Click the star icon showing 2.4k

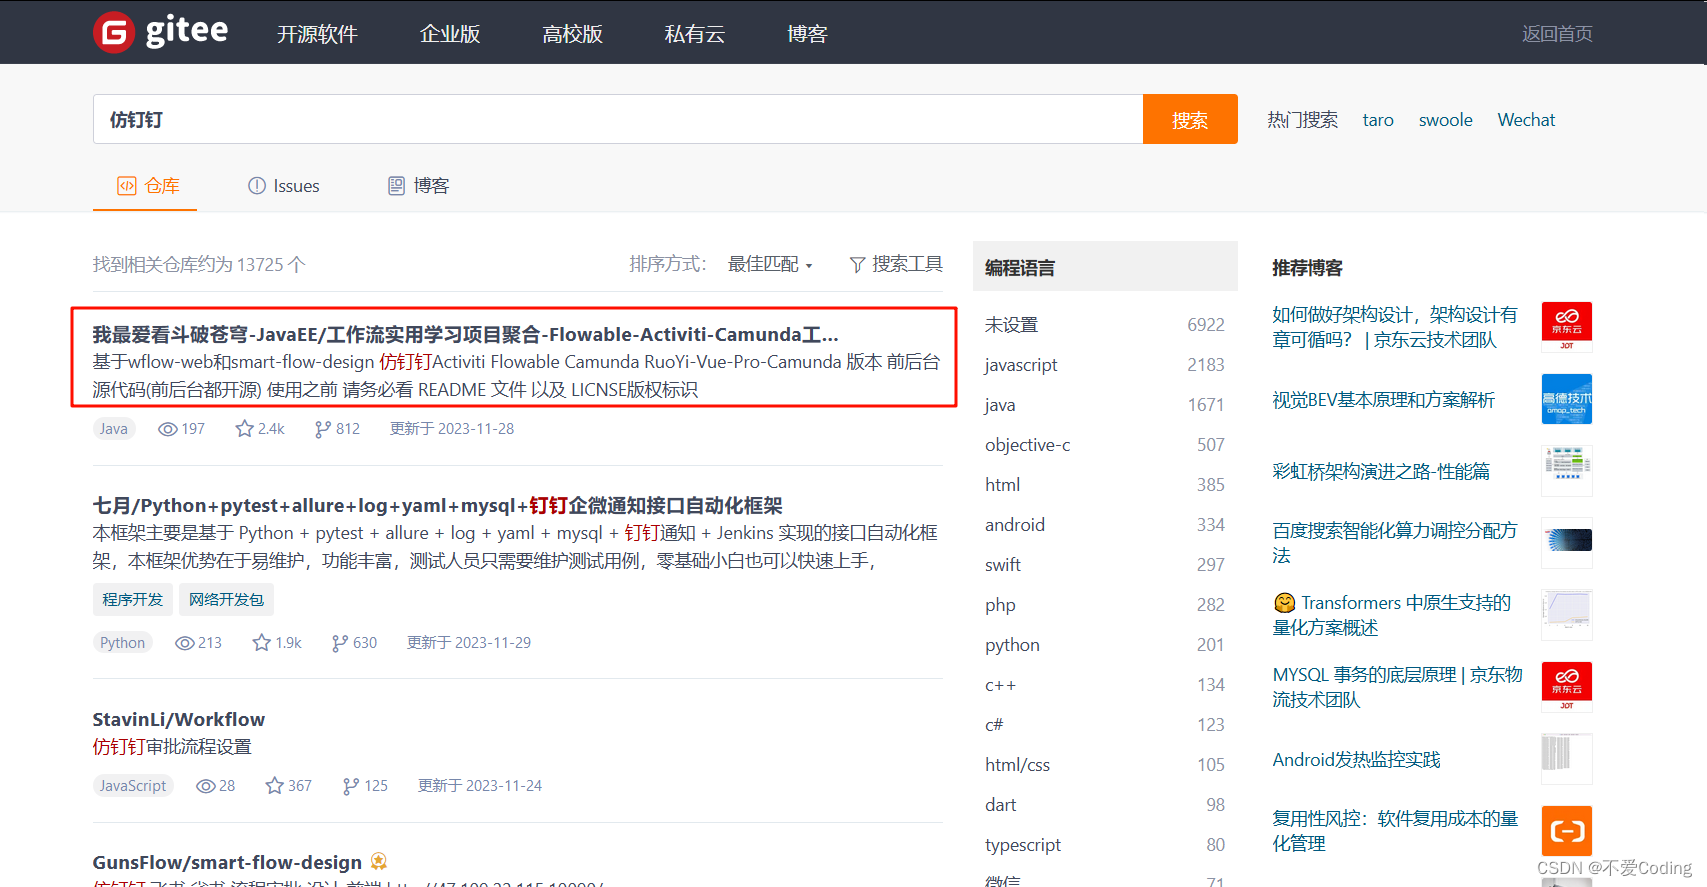[x=244, y=428]
